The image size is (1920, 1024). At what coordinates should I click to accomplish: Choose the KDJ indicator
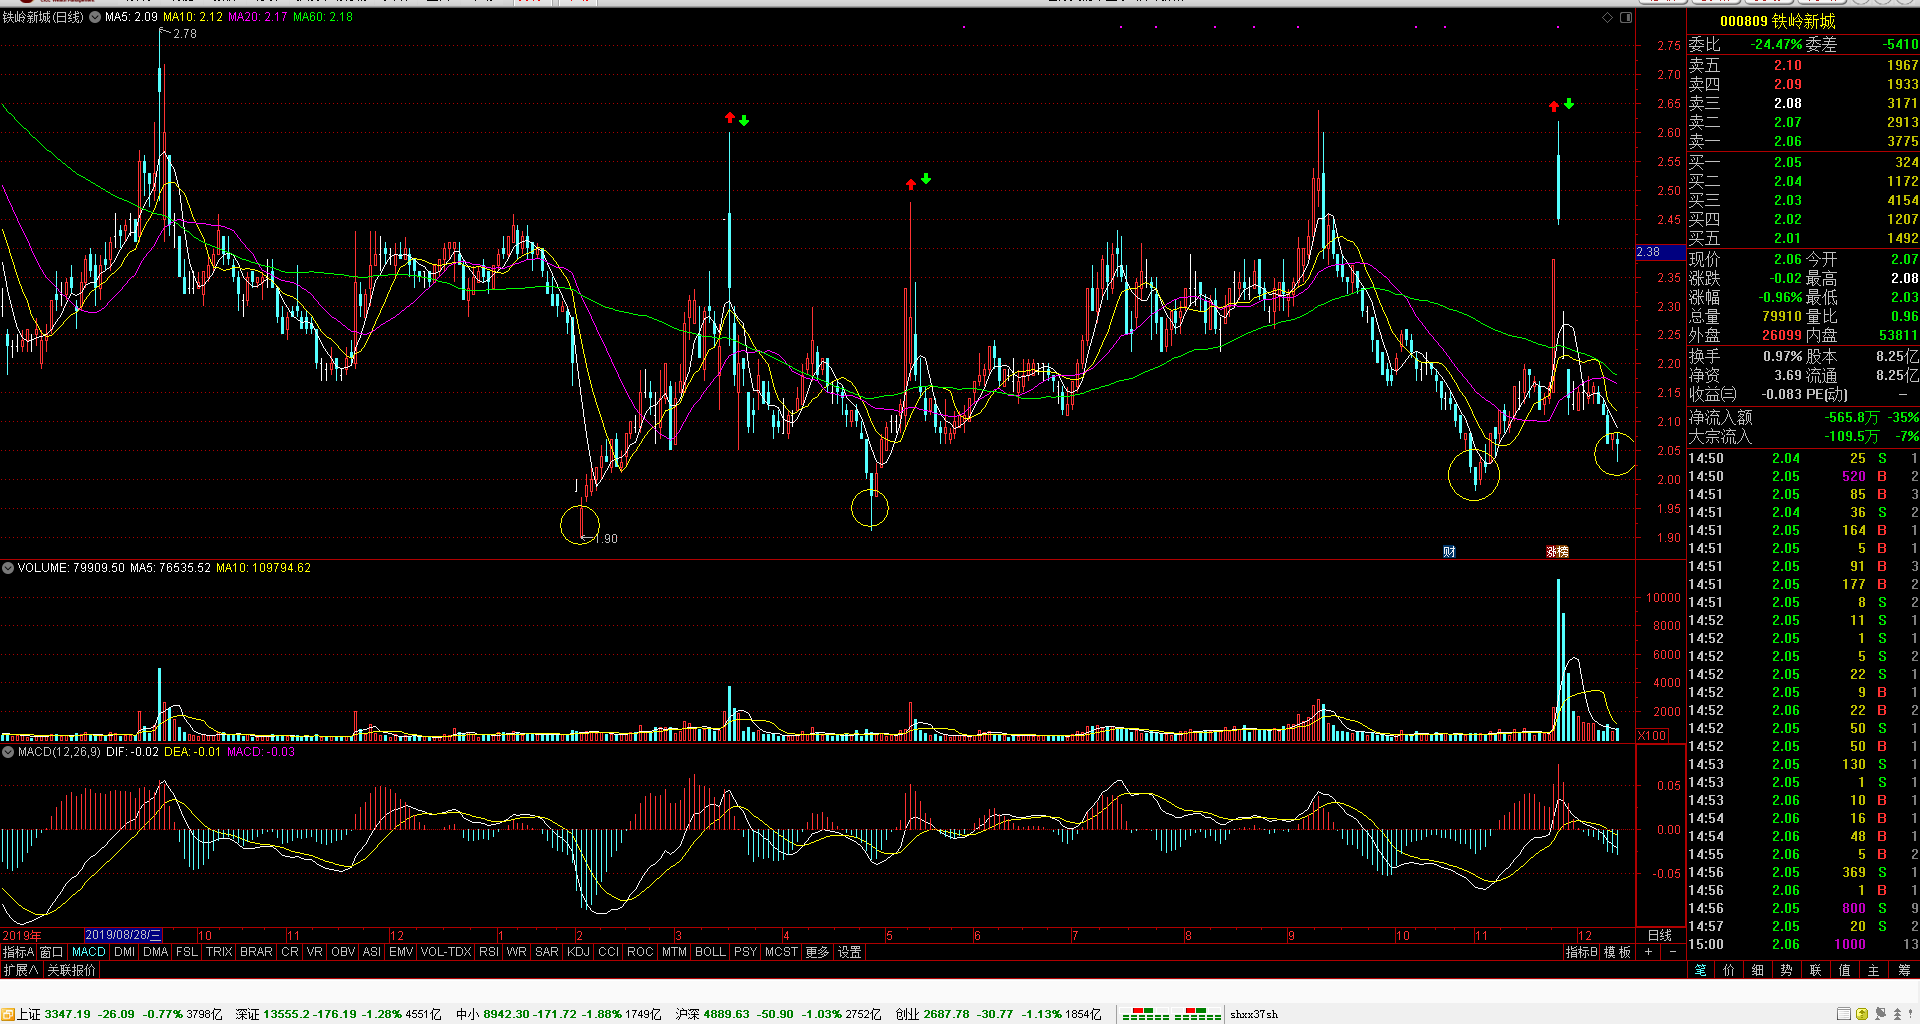click(579, 952)
